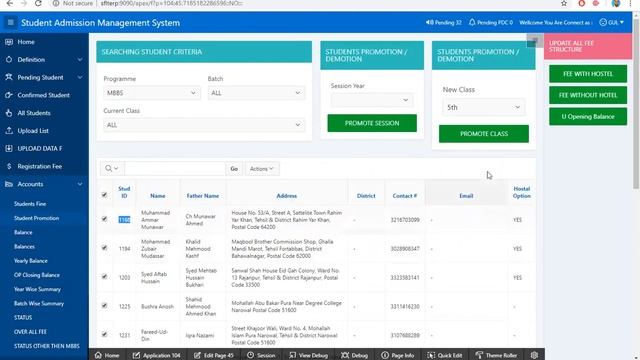
Task: Uncheck row for Muhammad Ammar Munawar
Action: coord(104,219)
